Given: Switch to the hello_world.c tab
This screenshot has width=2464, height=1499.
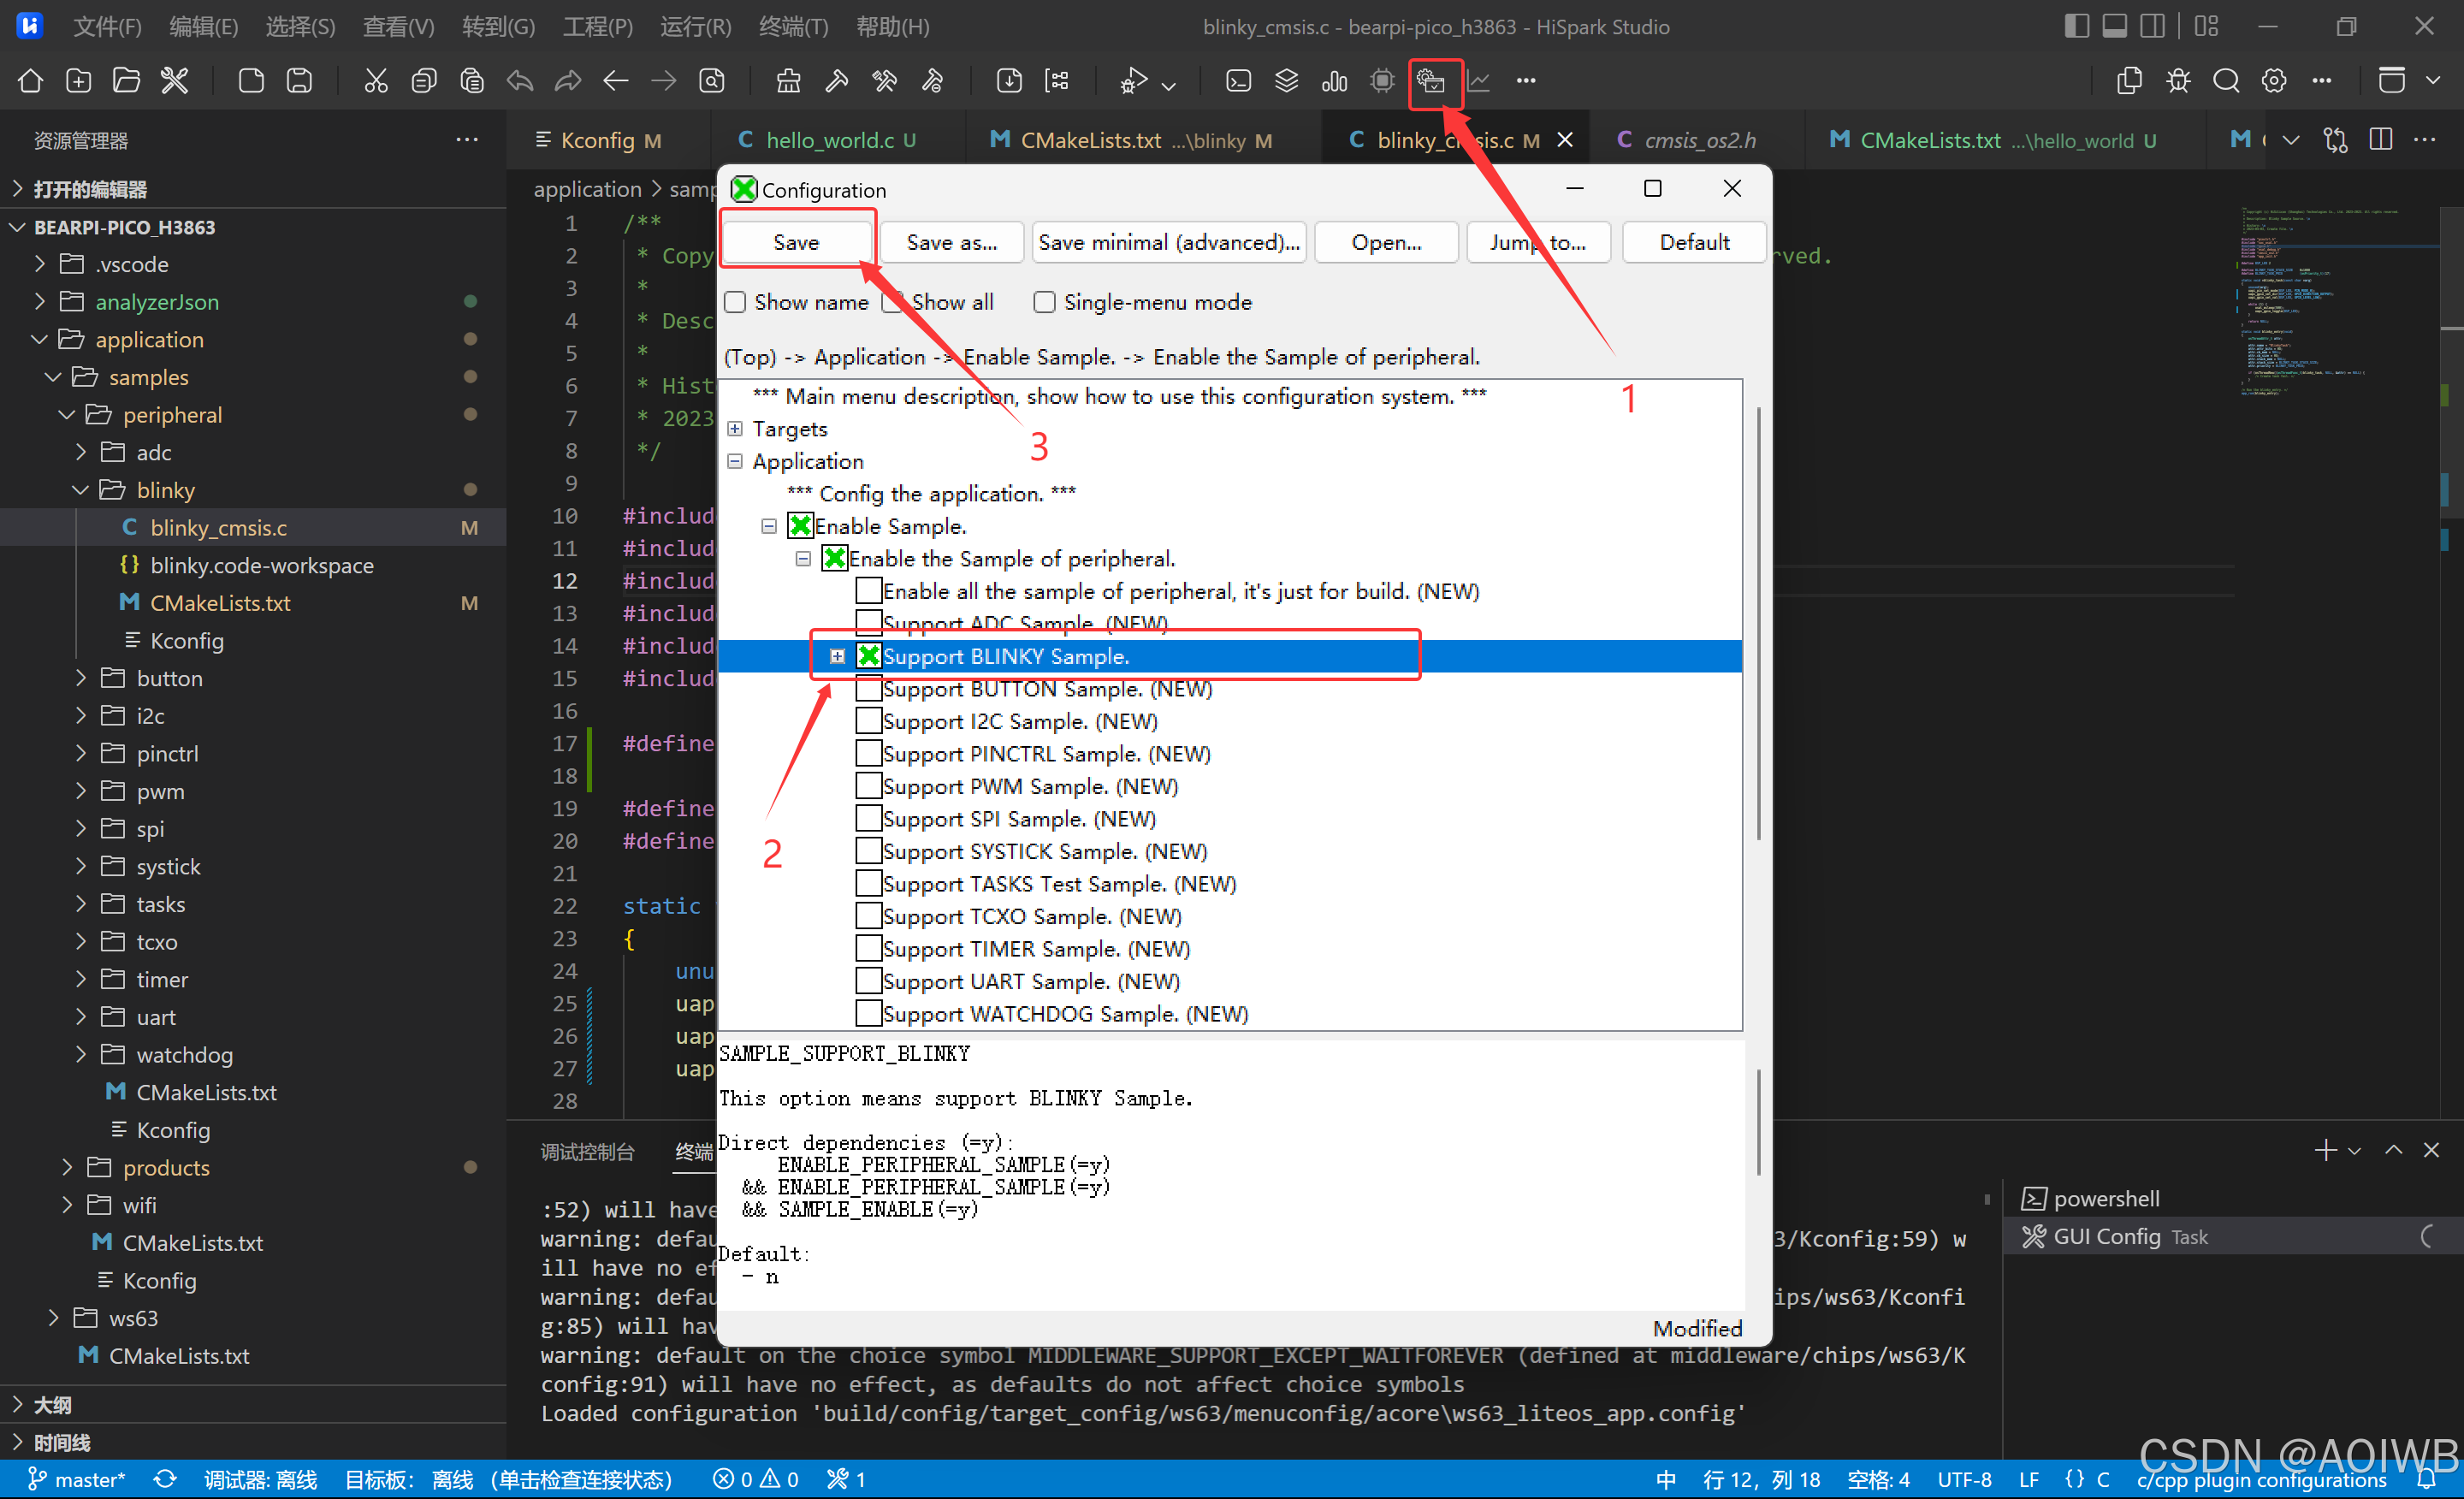Looking at the screenshot, I should click(x=829, y=140).
